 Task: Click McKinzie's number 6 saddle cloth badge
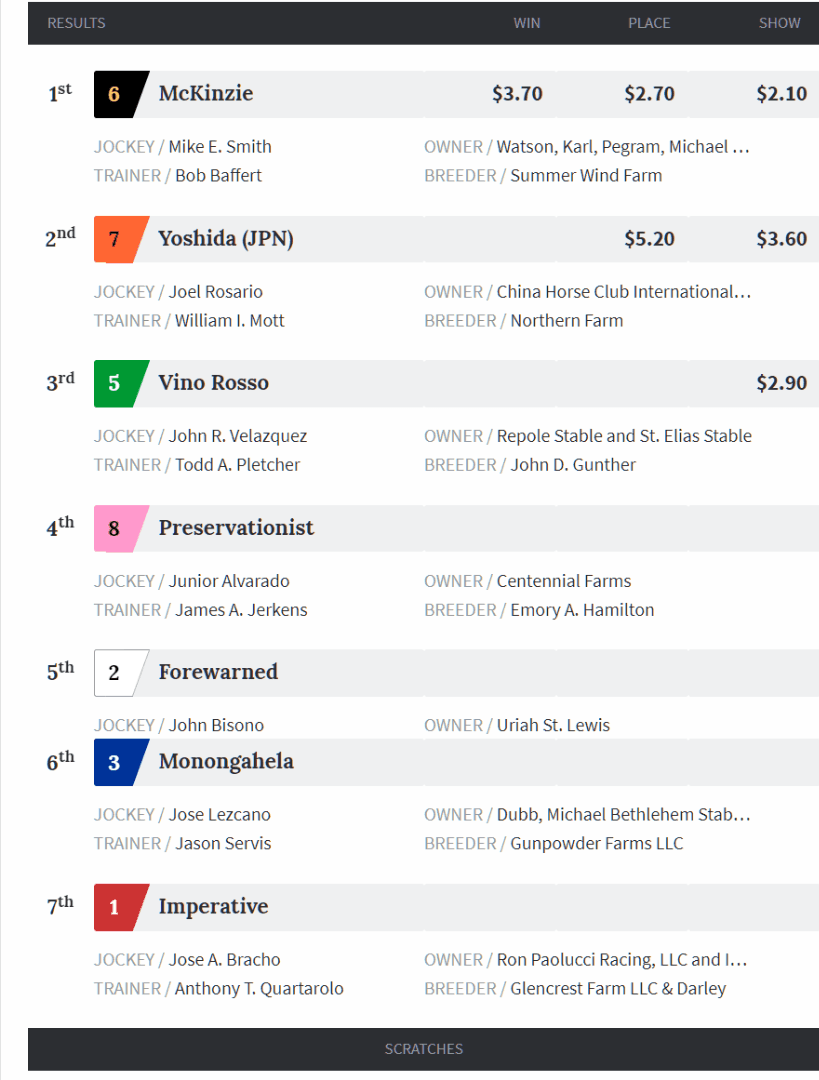pos(115,94)
